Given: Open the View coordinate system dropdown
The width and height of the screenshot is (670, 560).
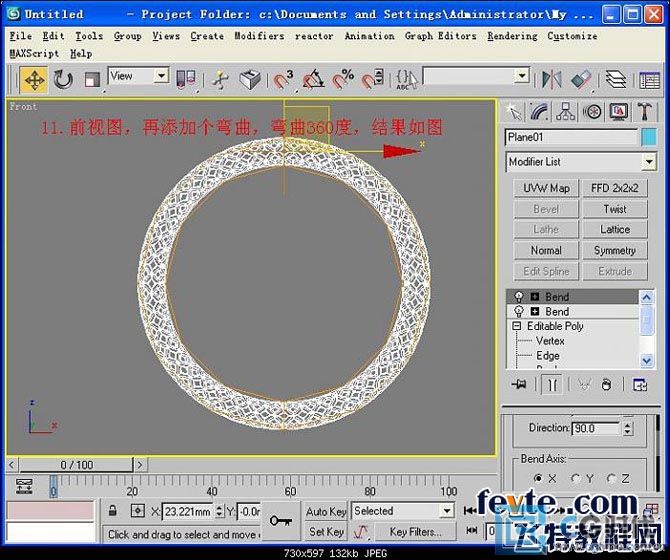Looking at the screenshot, I should pyautogui.click(x=162, y=76).
